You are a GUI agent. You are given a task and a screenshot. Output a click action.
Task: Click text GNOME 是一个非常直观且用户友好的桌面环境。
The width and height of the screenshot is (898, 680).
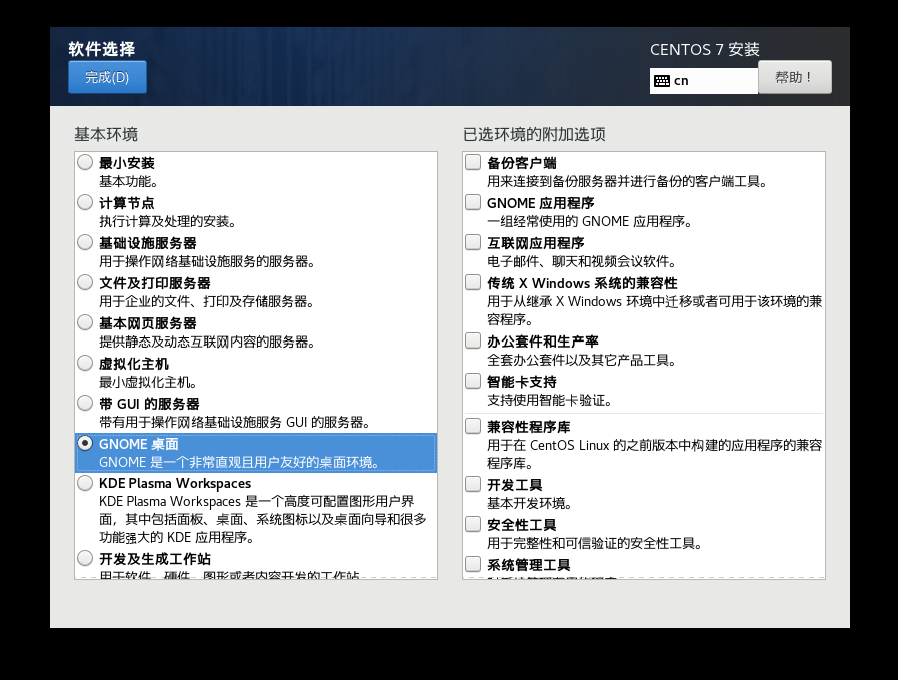(239, 462)
